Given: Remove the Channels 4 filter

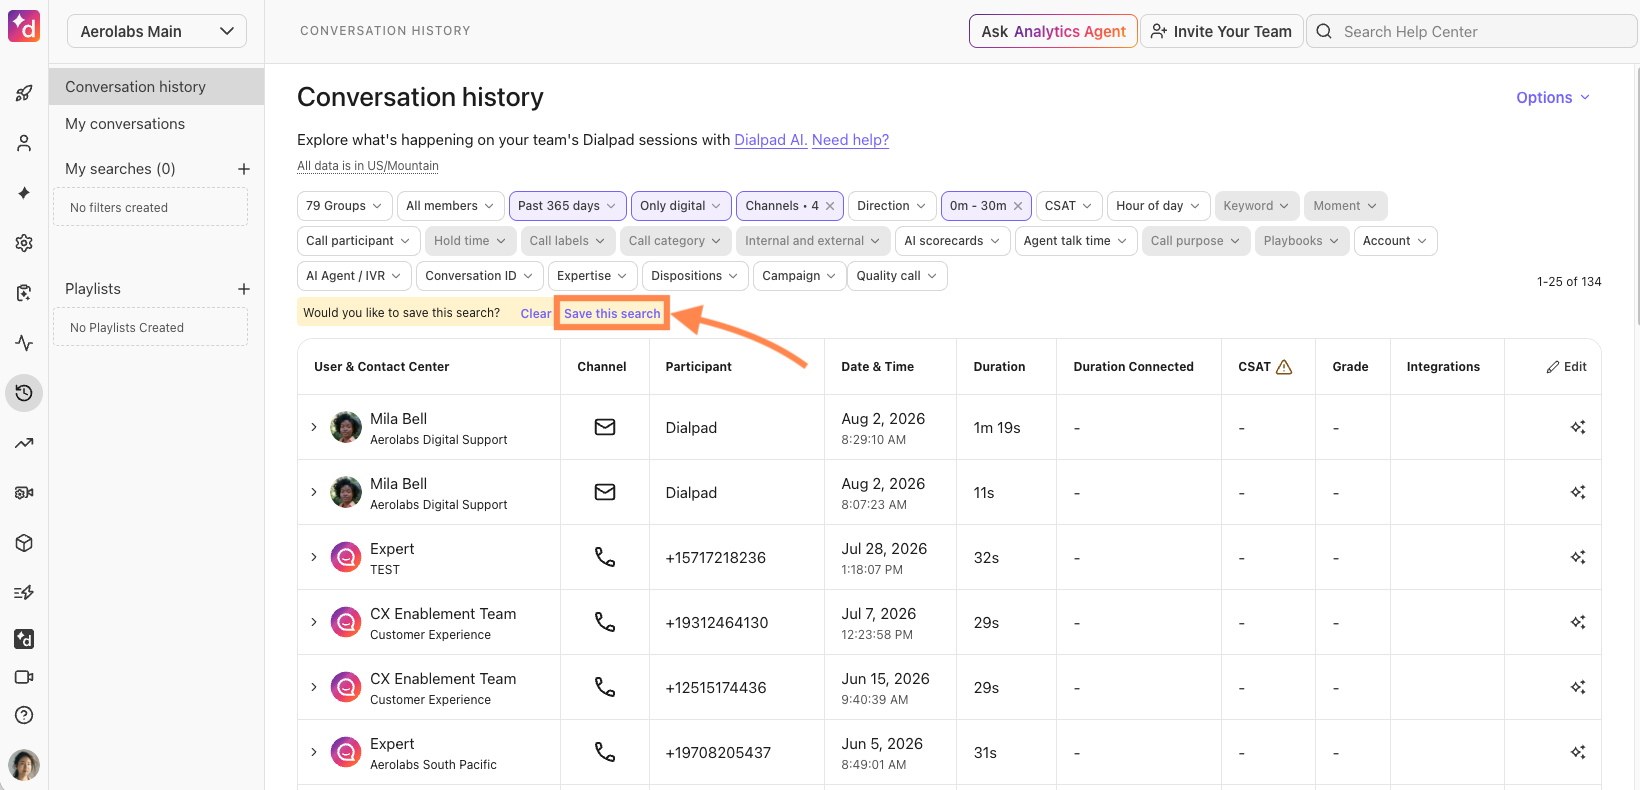Looking at the screenshot, I should click(x=830, y=206).
